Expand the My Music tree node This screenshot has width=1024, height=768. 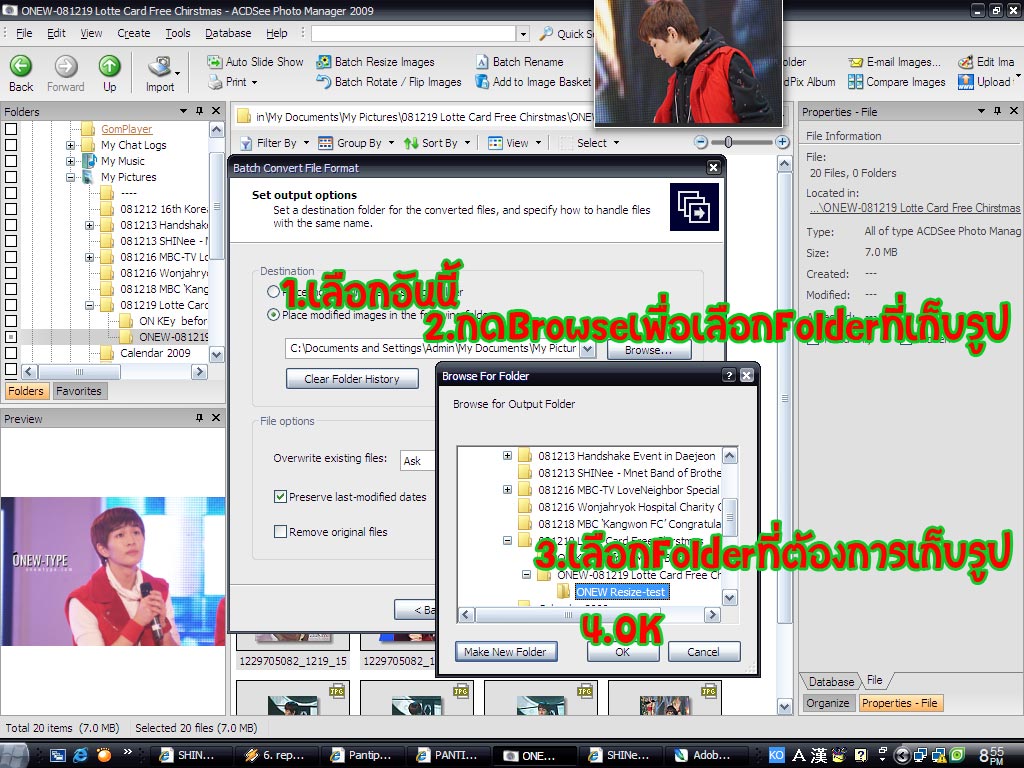click(71, 161)
